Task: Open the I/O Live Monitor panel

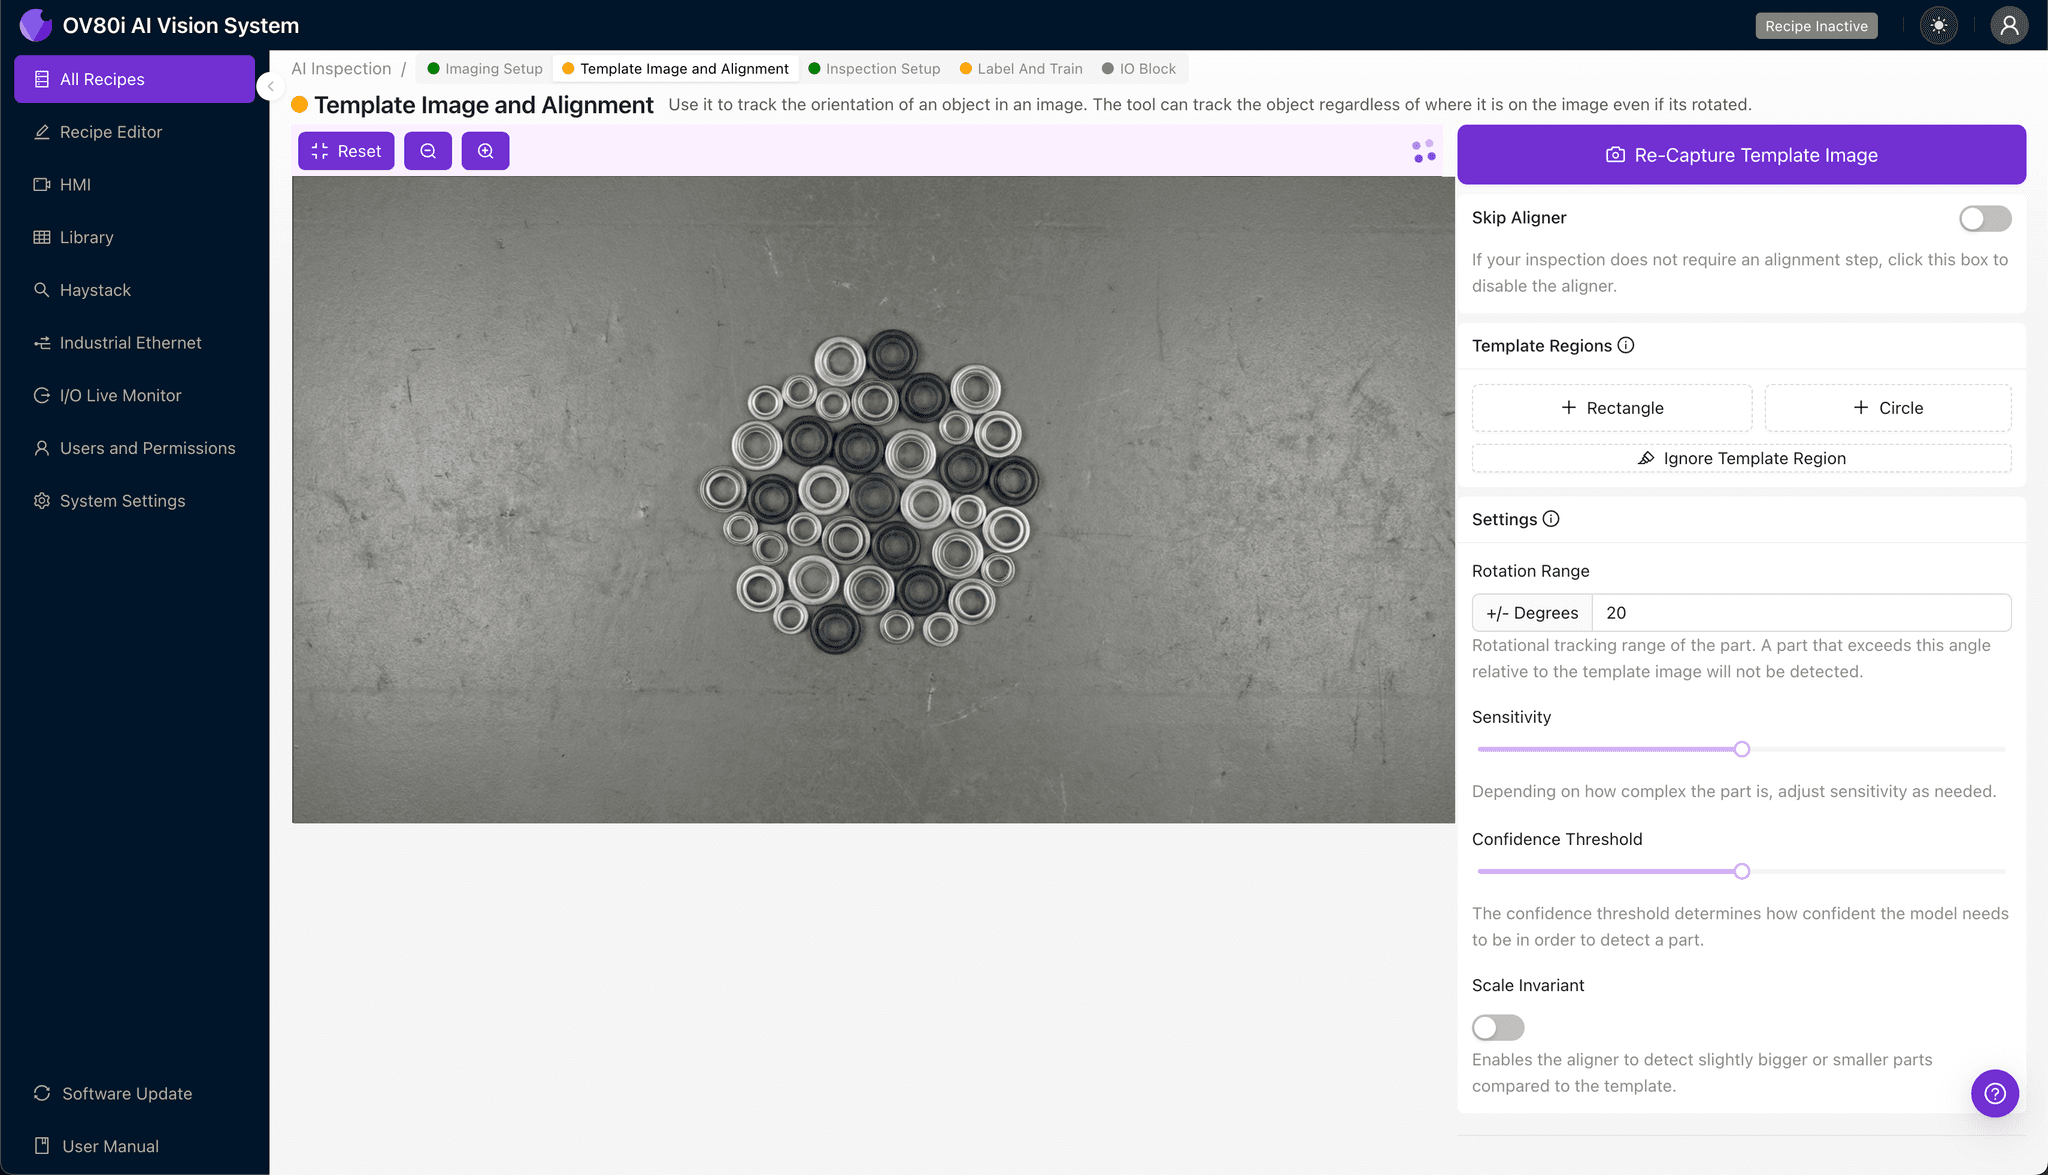Action: [x=117, y=395]
